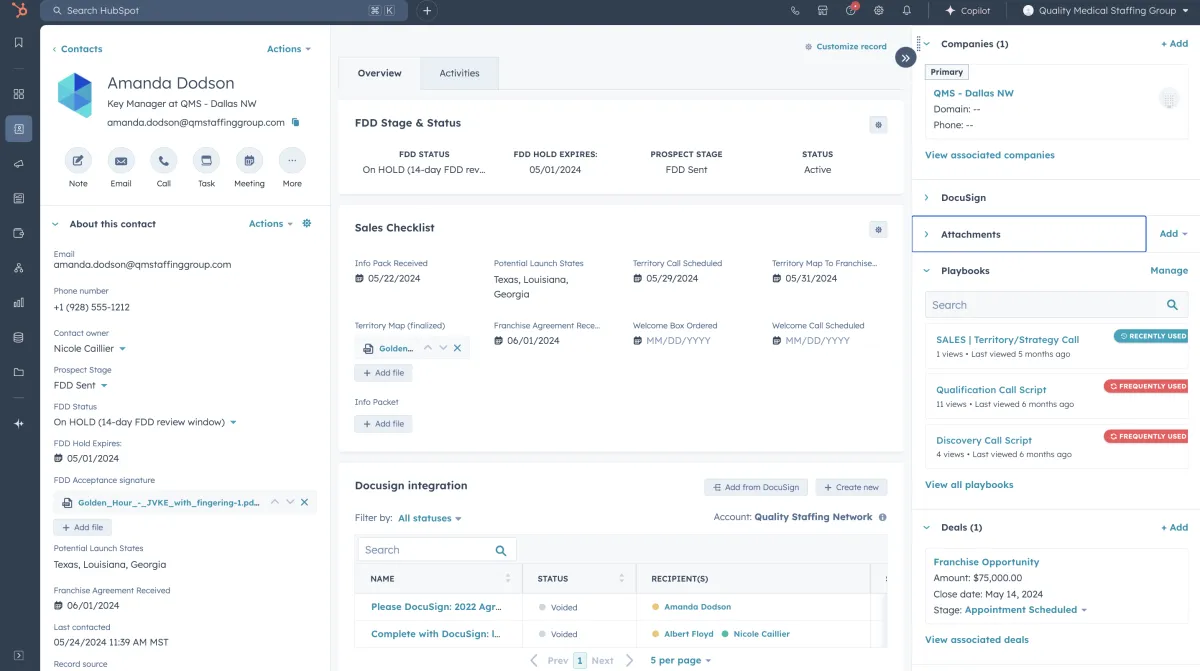Click Add from DocuSign button
Viewport: 1200px width, 671px height.
coord(755,487)
